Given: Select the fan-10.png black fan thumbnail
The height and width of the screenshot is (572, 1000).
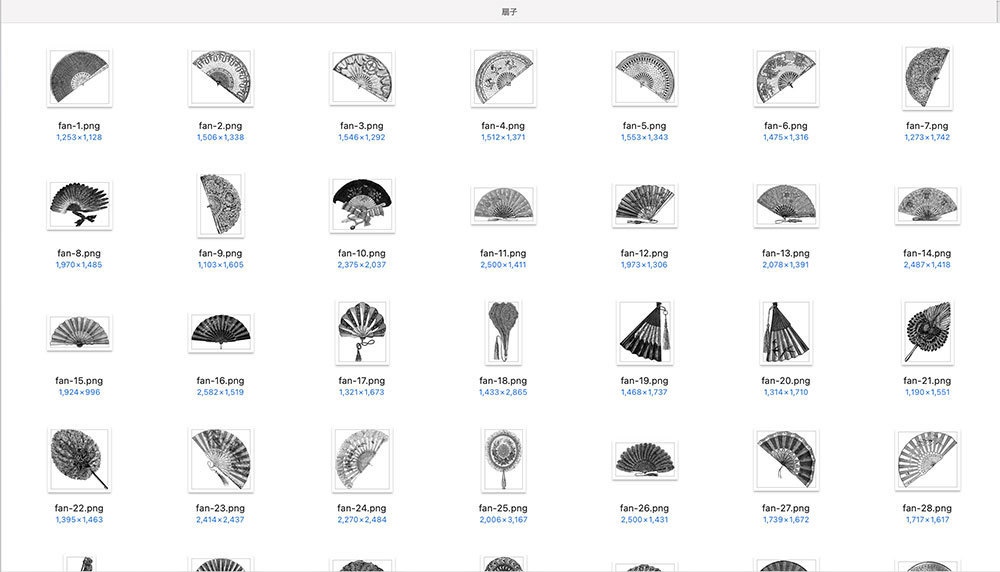Looking at the screenshot, I should point(362,205).
